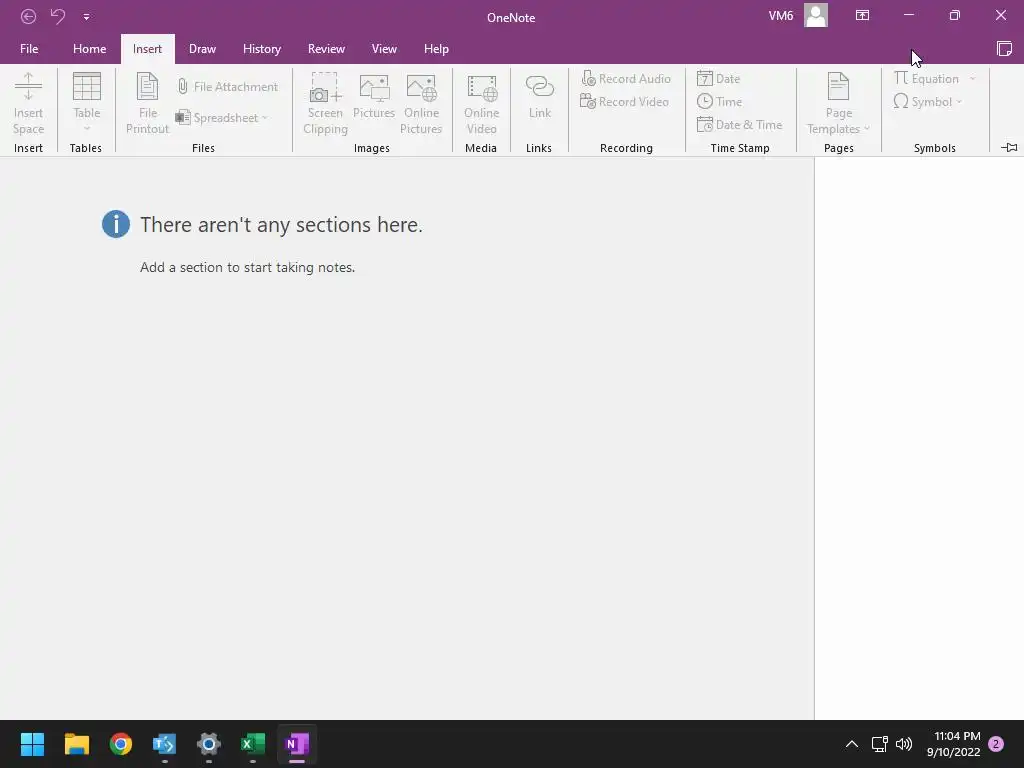Viewport: 1024px width, 768px height.
Task: Open the Draw tab
Action: 202,49
